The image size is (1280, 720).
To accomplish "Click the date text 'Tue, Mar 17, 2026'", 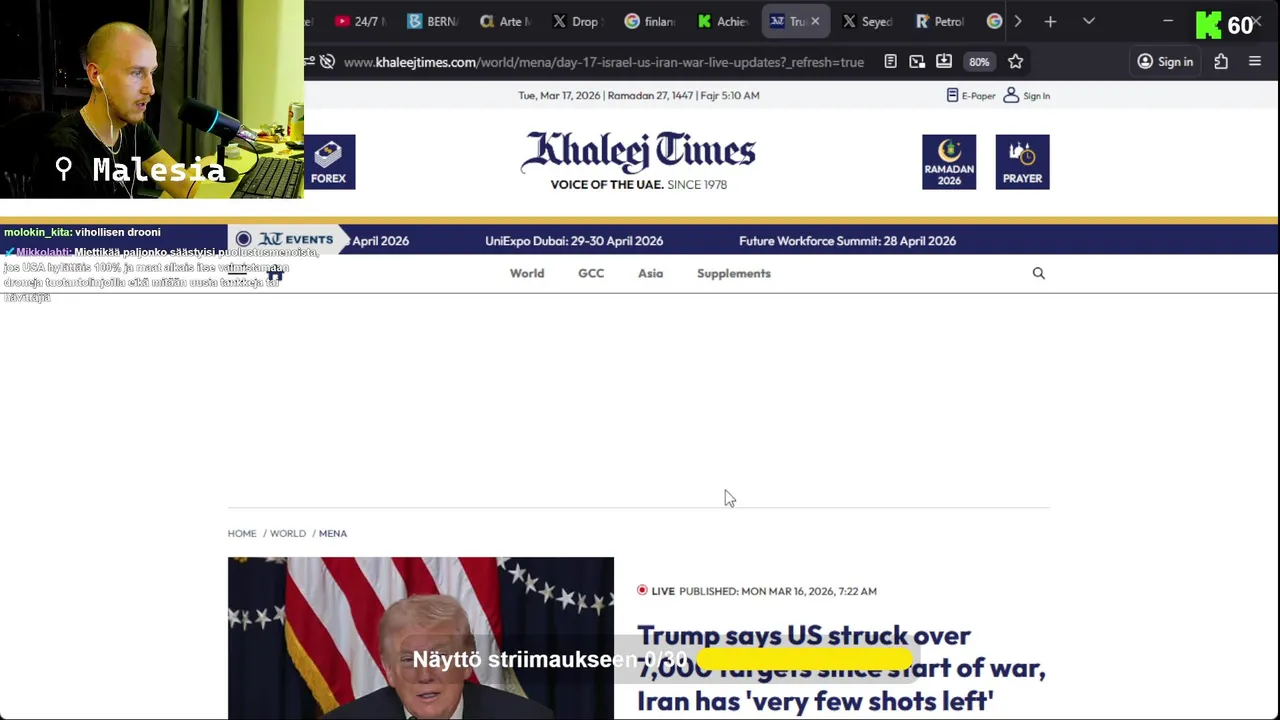I will pyautogui.click(x=562, y=95).
